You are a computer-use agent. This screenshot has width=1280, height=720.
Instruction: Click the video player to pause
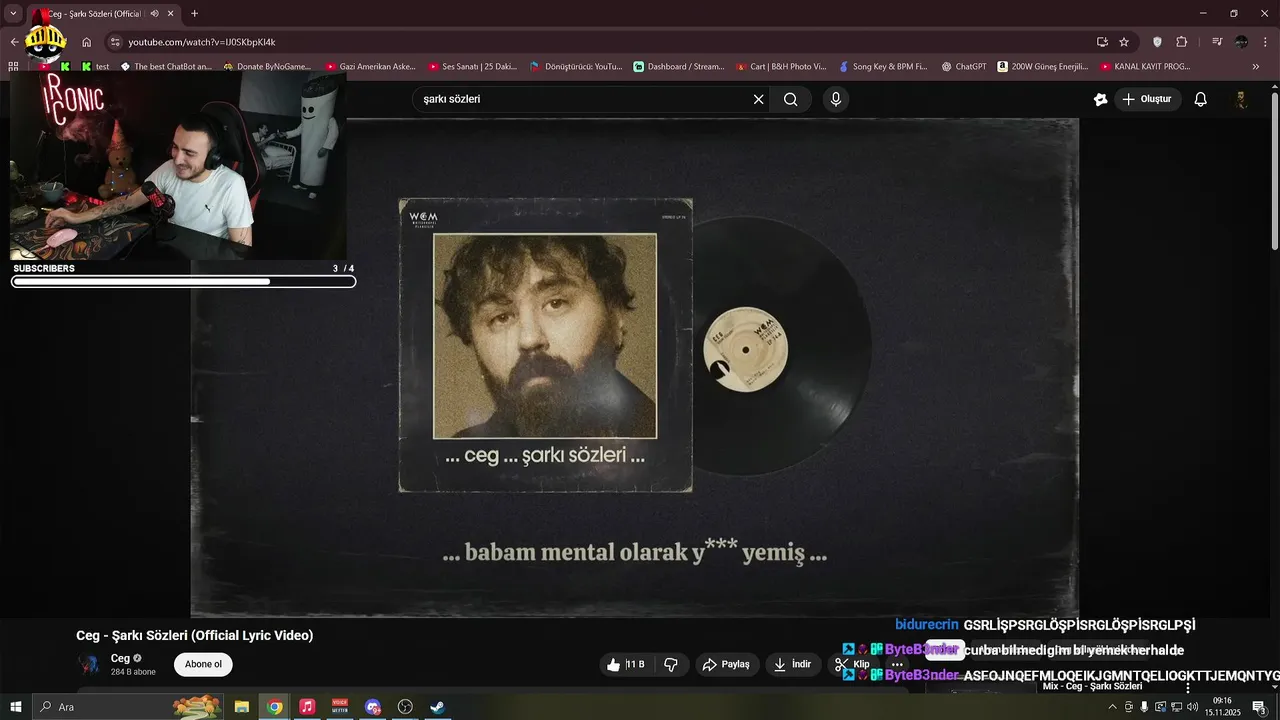[x=634, y=367]
